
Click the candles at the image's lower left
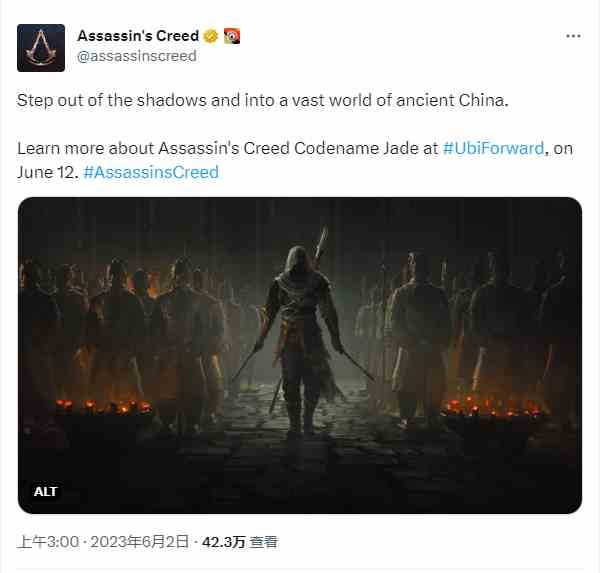point(103,408)
